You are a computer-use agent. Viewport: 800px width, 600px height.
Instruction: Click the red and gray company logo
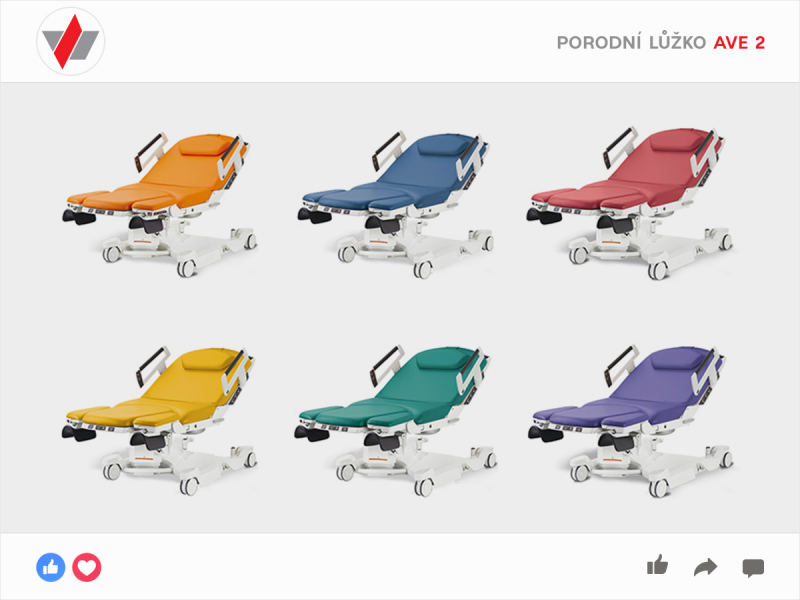coord(70,41)
